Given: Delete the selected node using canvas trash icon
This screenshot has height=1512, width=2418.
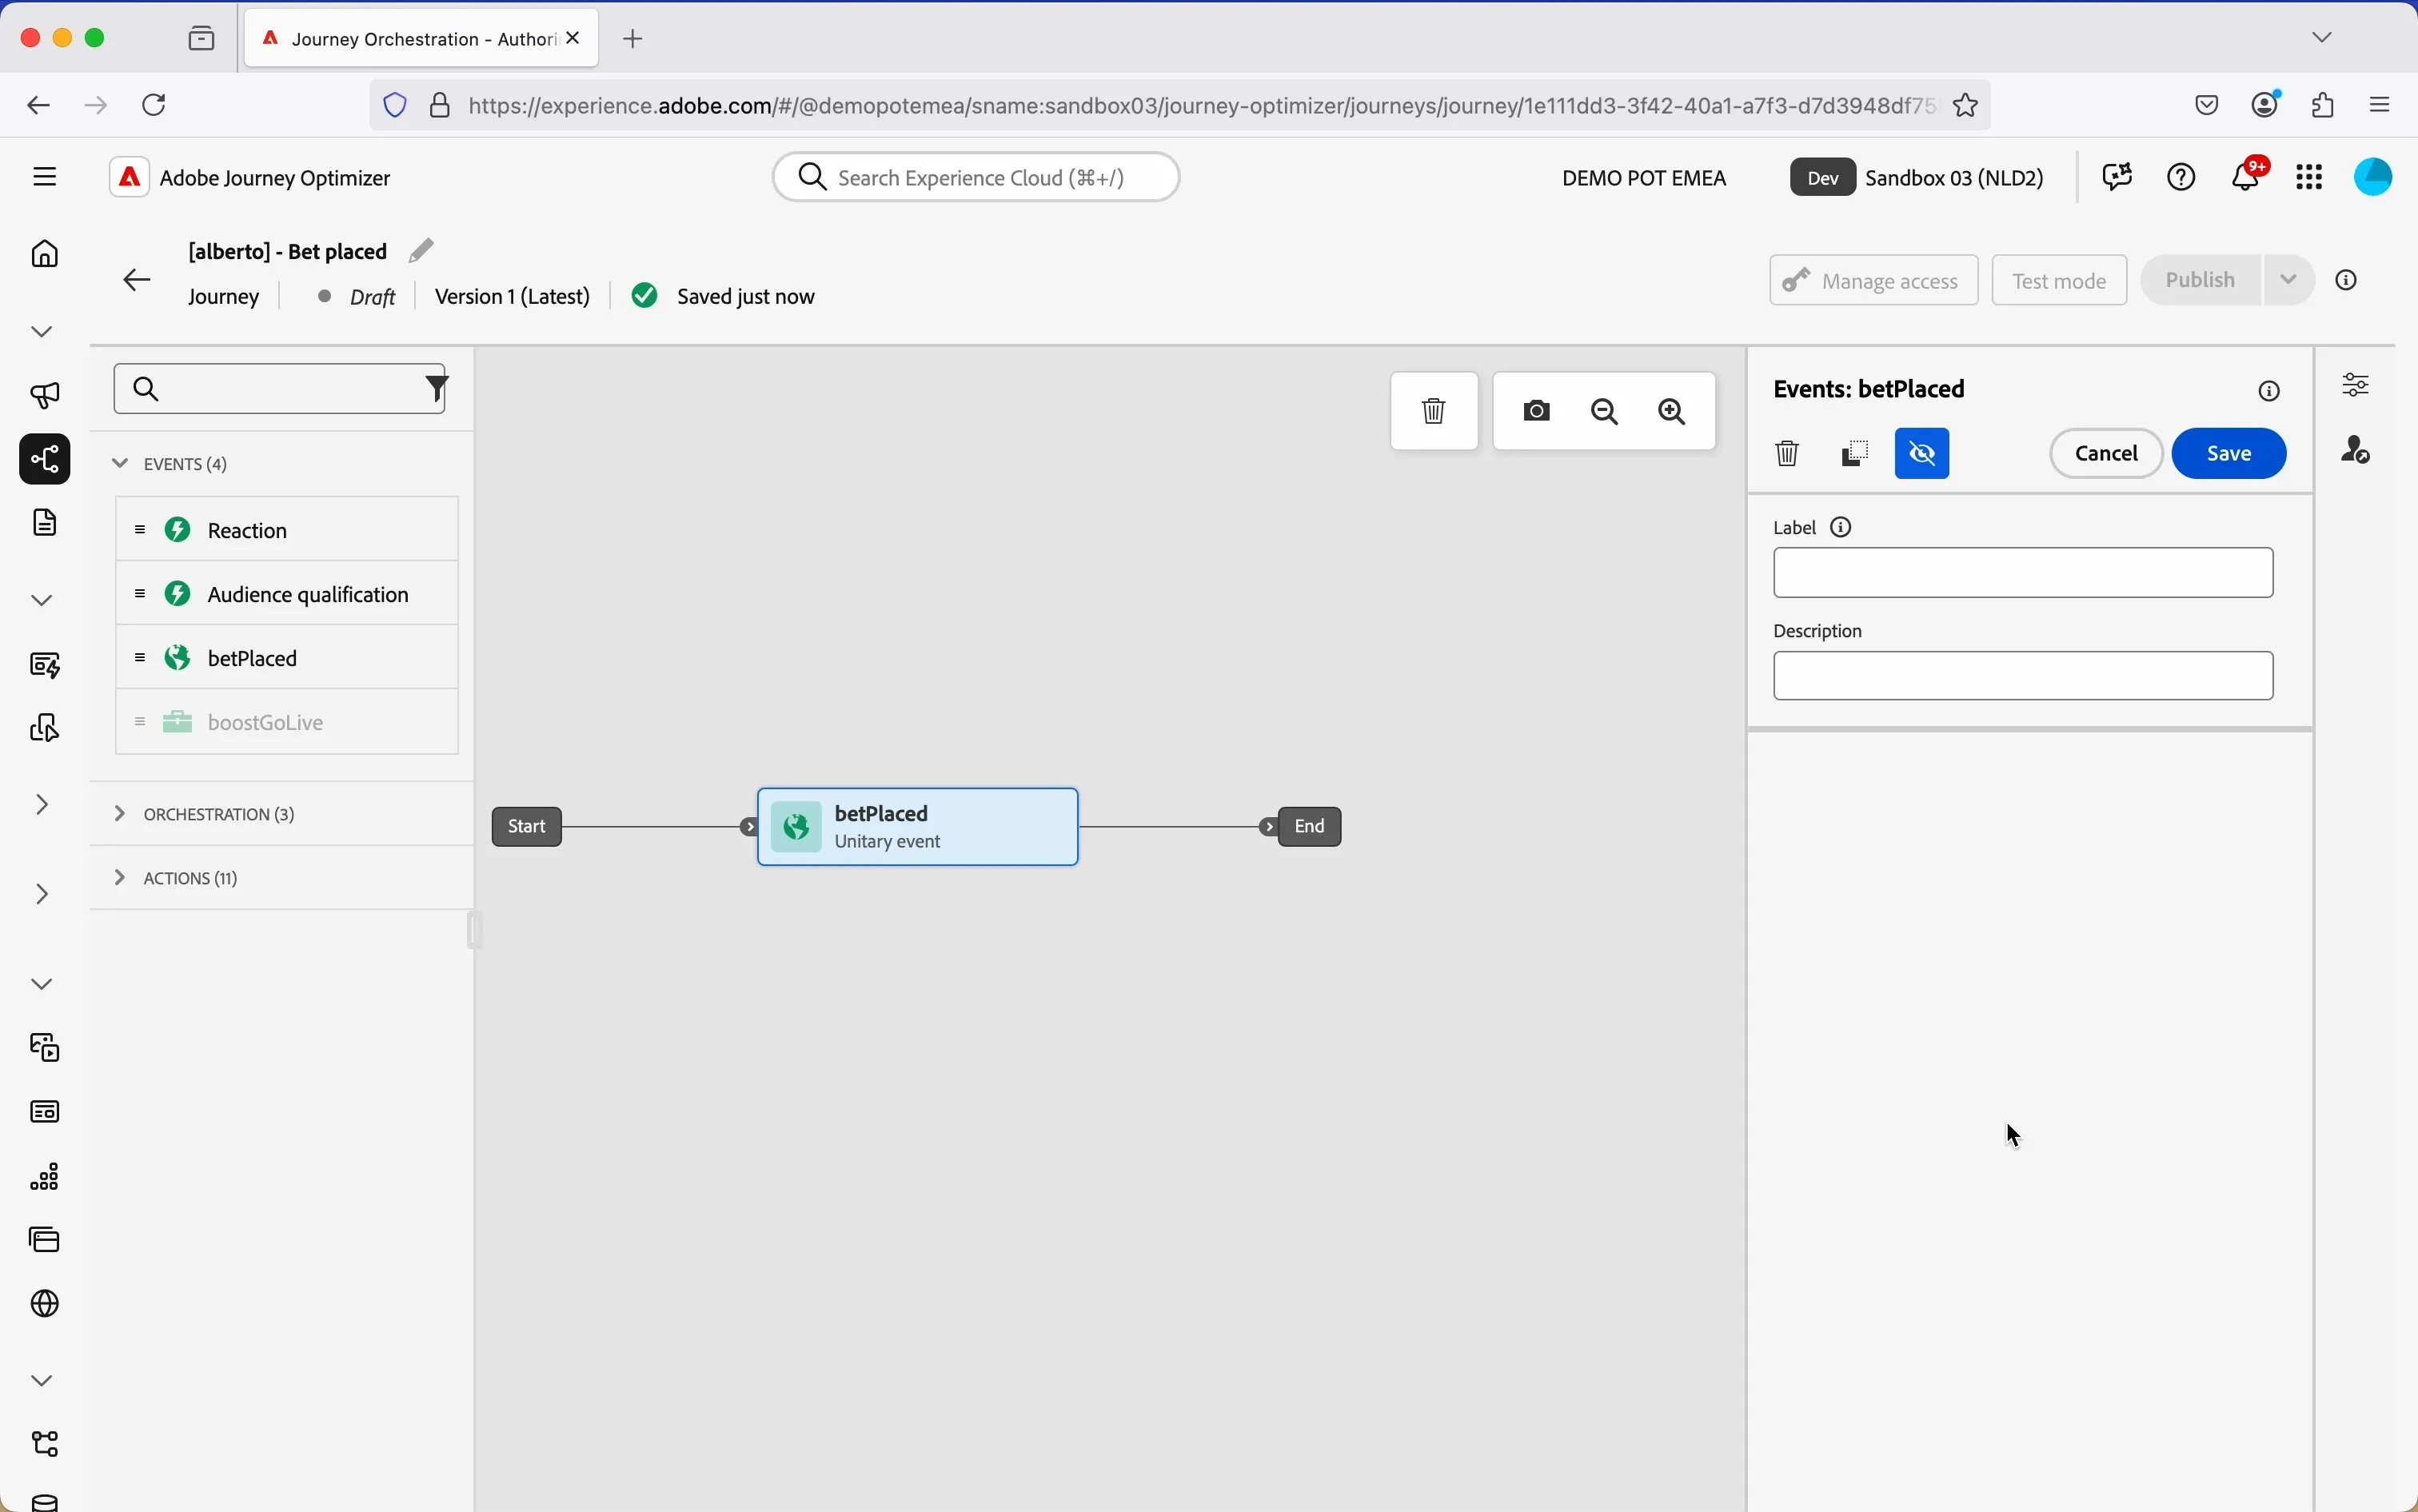Looking at the screenshot, I should (1434, 411).
